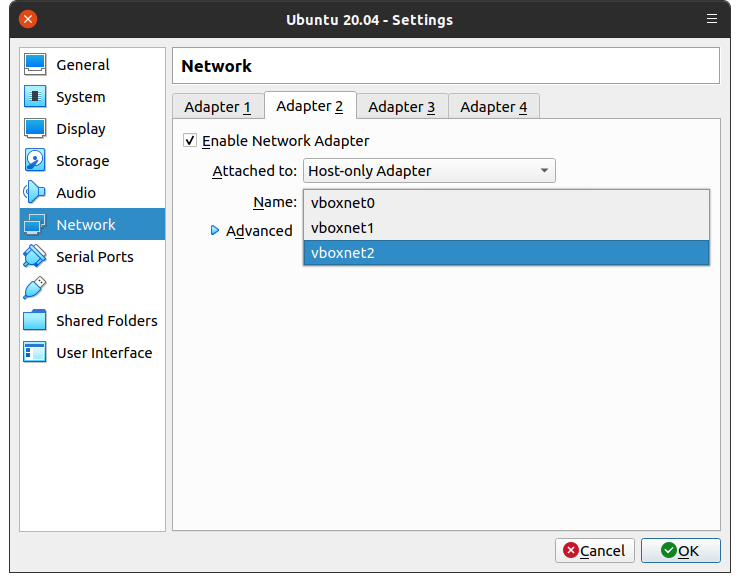Click the Storage disk icon

(35, 161)
